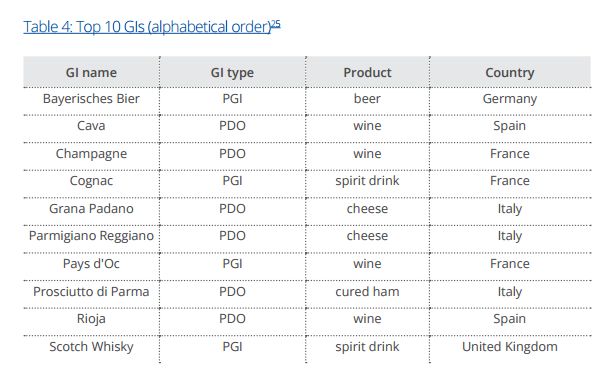
Task: Click the beer product cell
Action: pos(367,99)
